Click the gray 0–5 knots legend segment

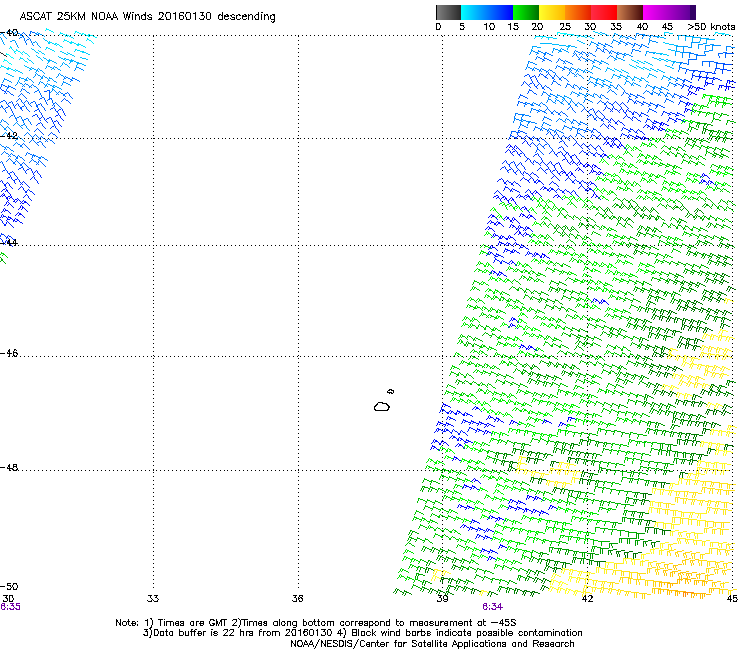(448, 12)
